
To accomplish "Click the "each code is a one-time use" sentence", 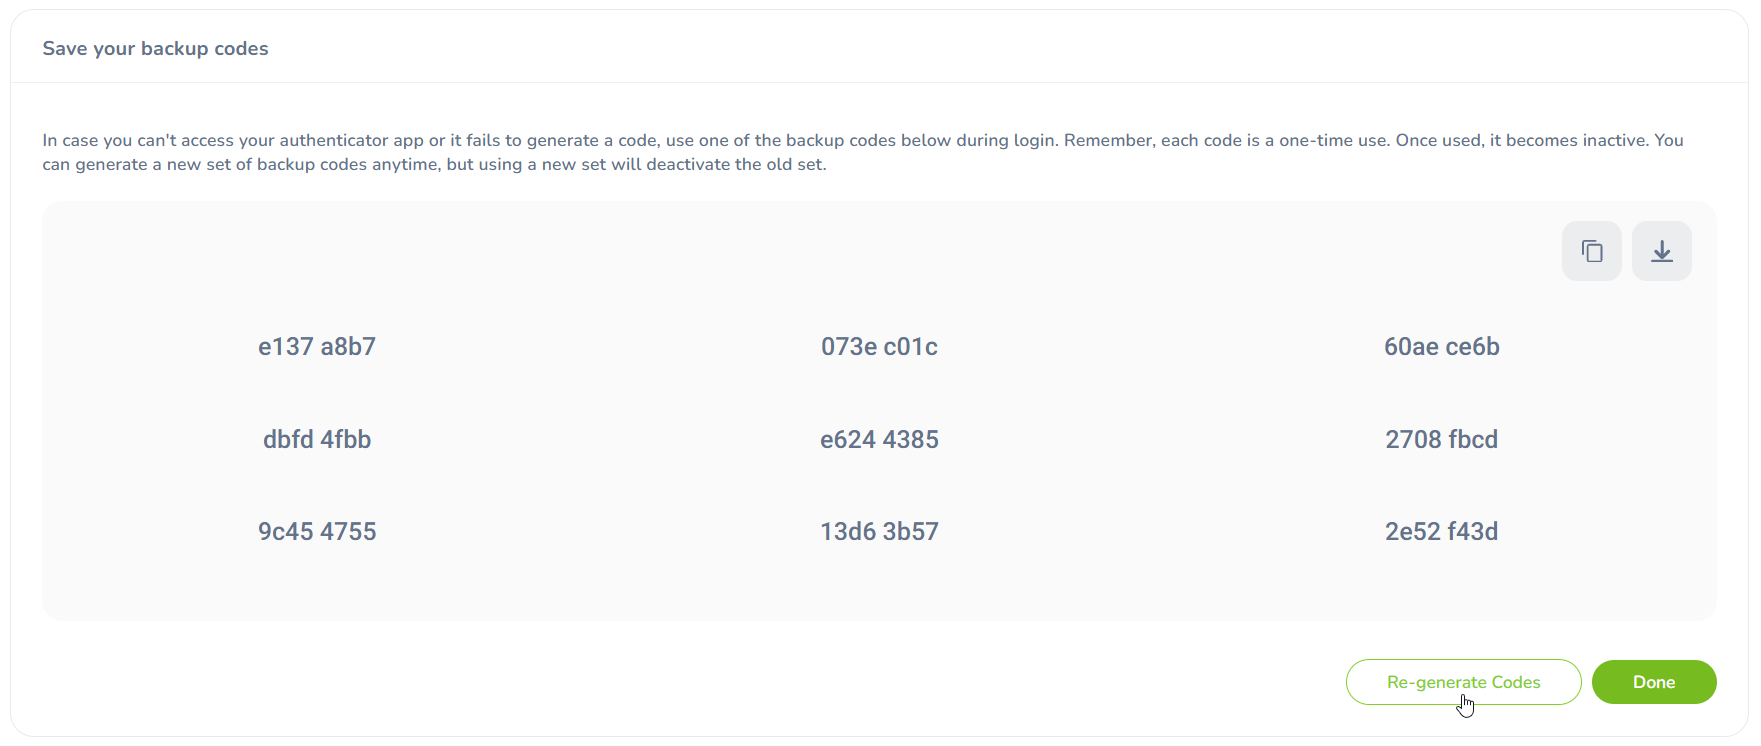I will pyautogui.click(x=1275, y=141).
